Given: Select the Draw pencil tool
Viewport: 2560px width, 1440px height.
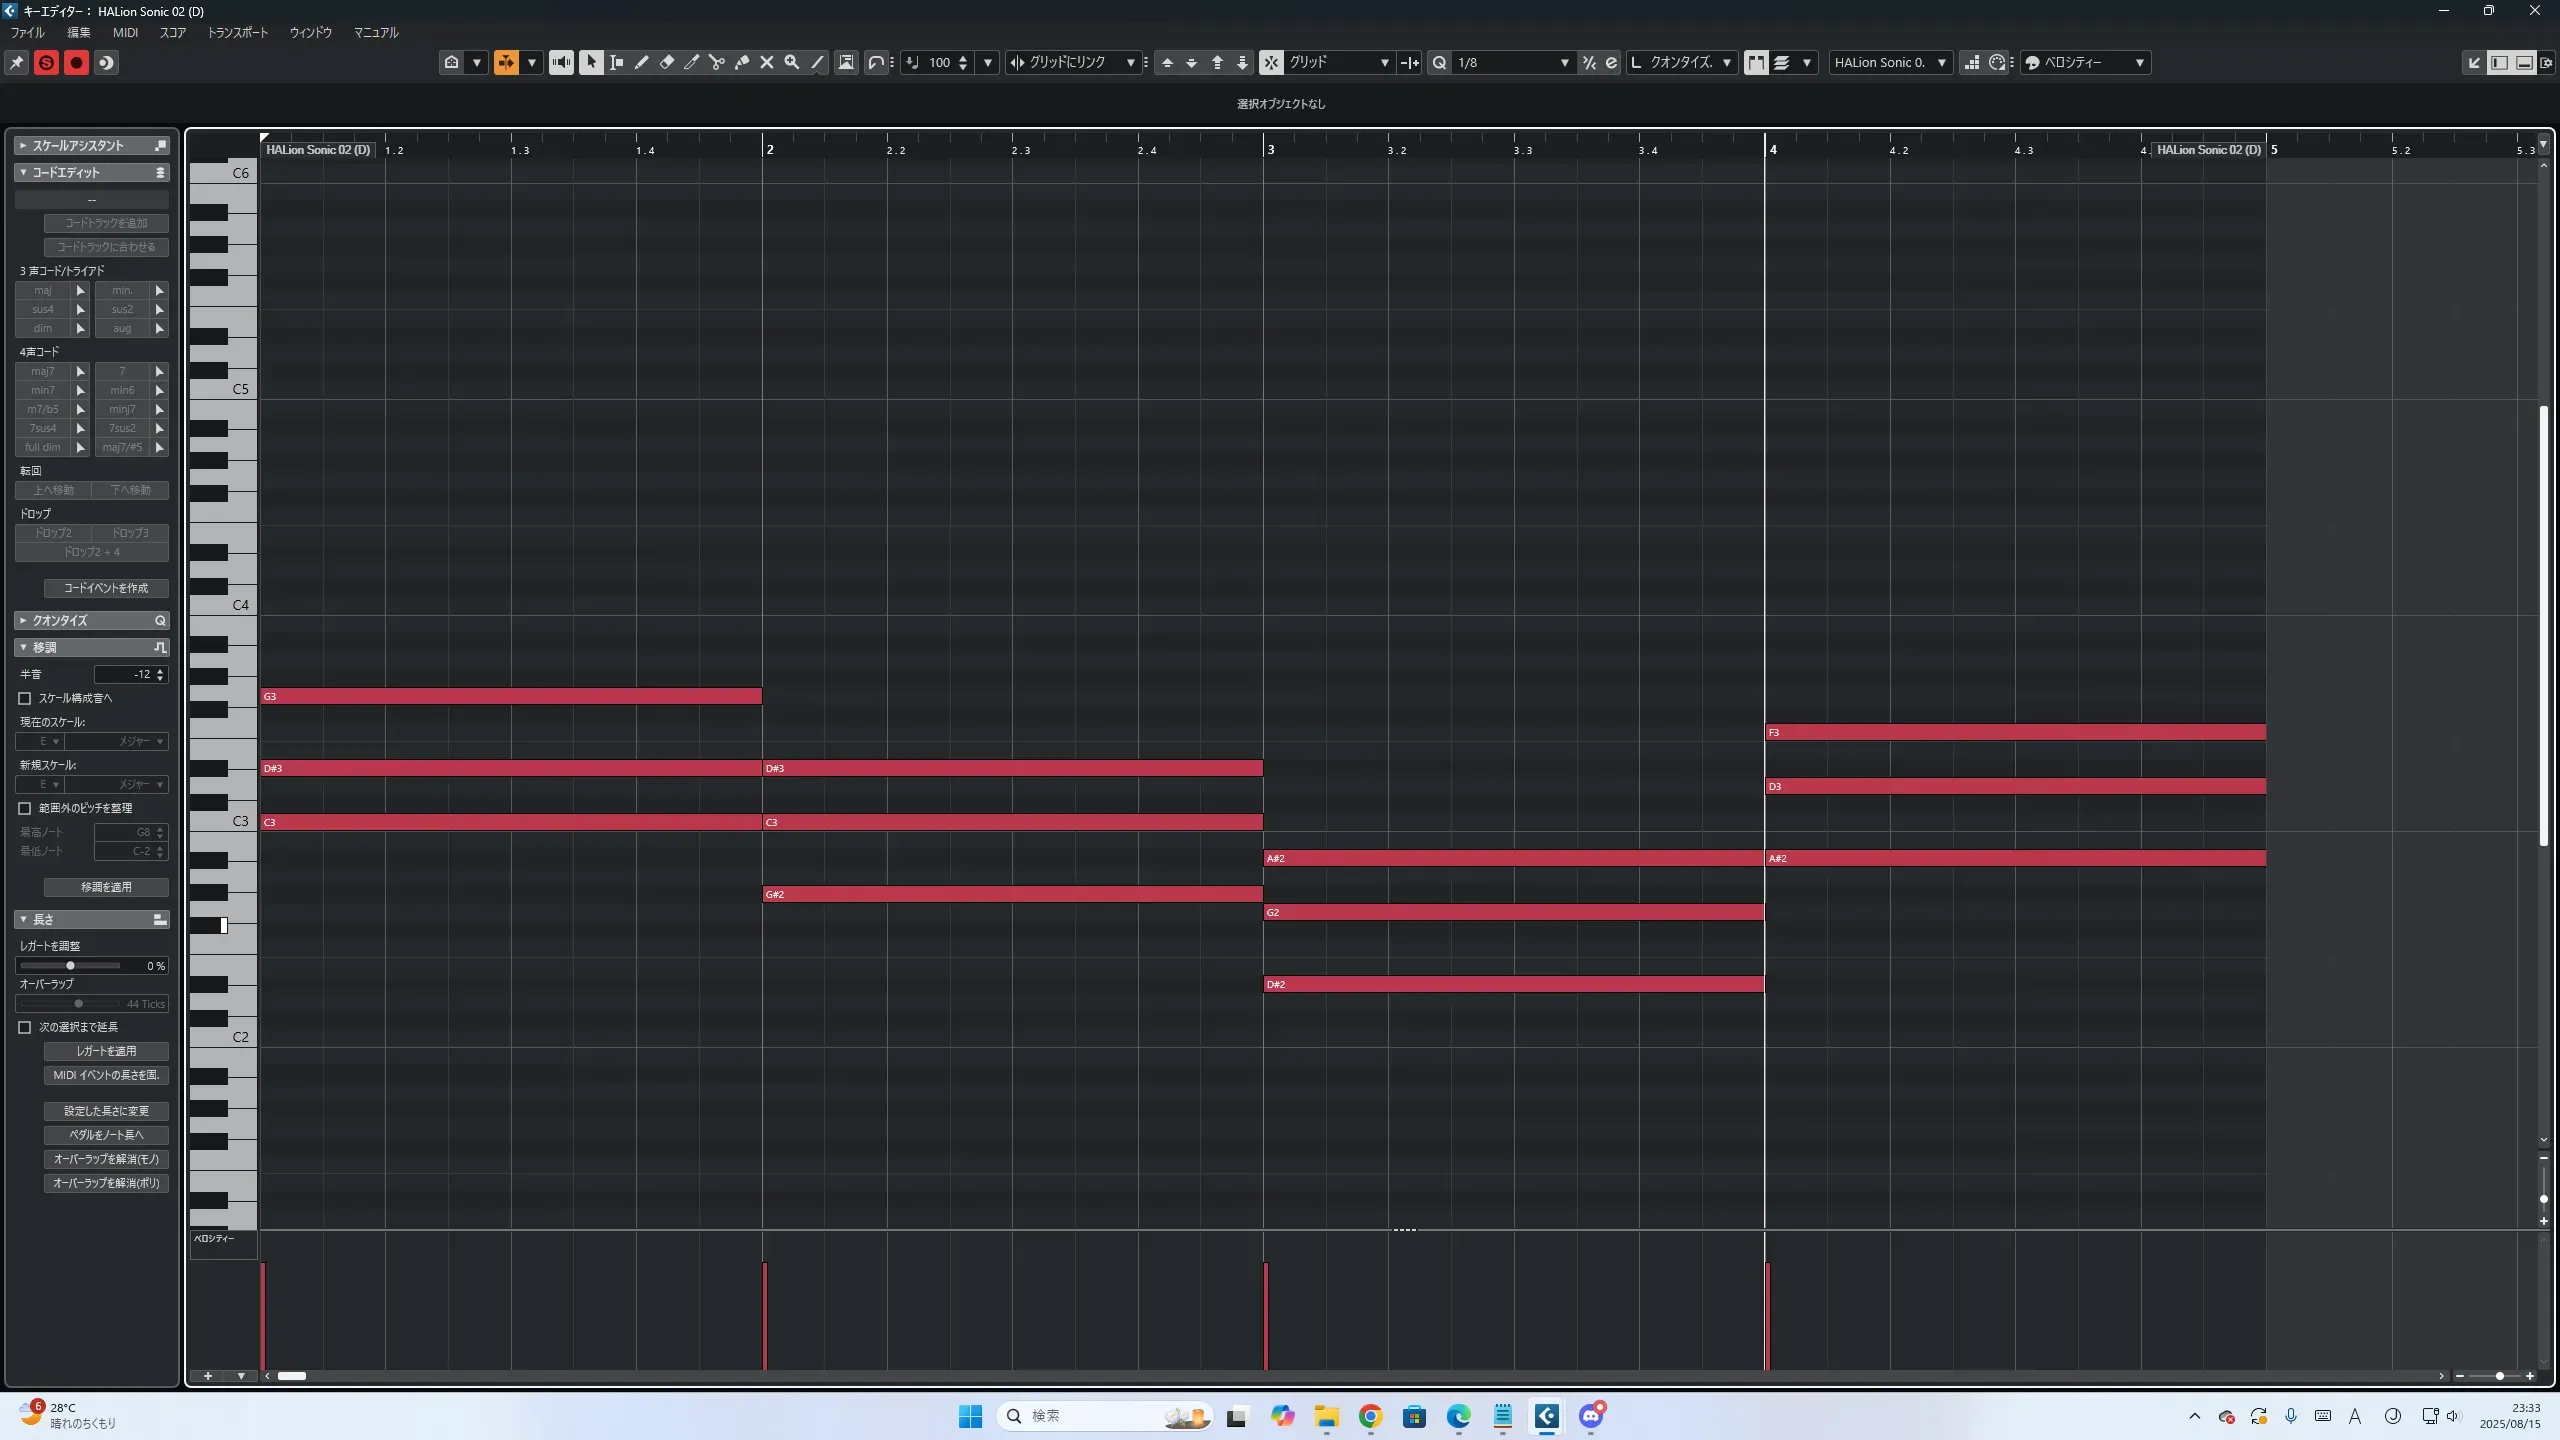Looking at the screenshot, I should pyautogui.click(x=641, y=62).
